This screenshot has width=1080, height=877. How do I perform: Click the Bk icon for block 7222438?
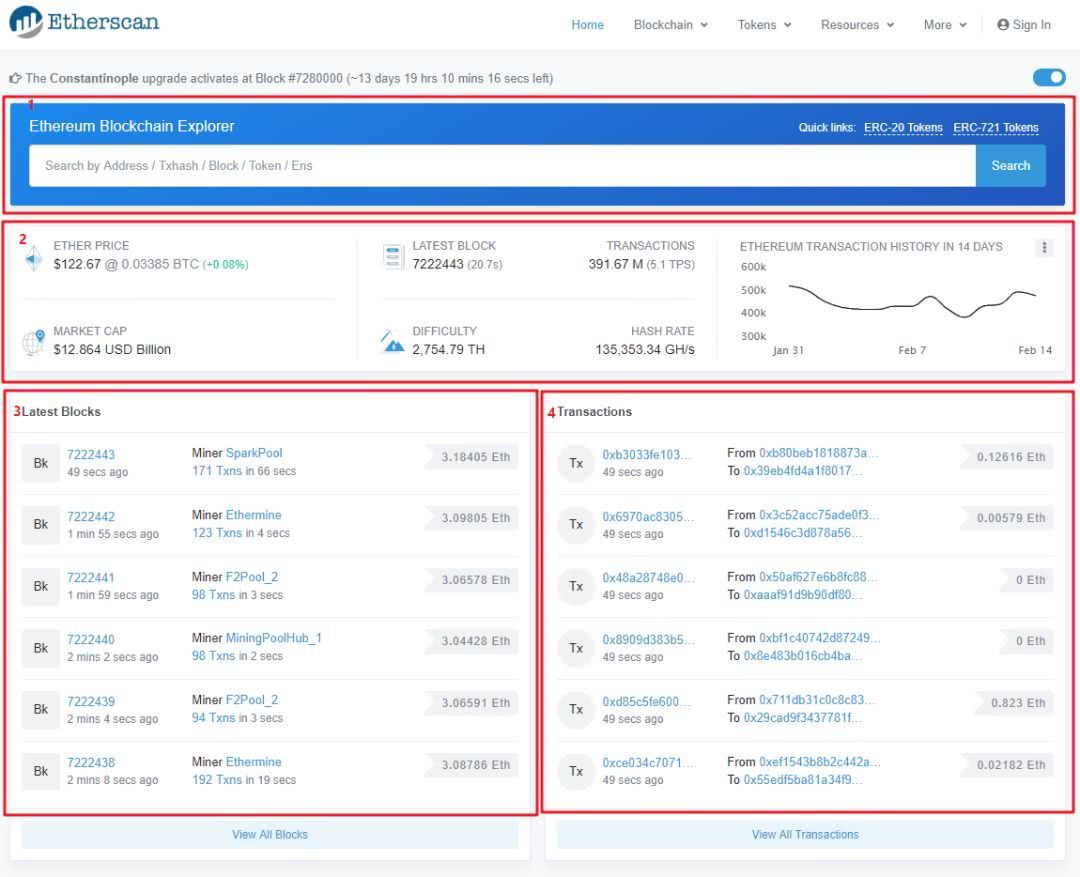pyautogui.click(x=41, y=771)
